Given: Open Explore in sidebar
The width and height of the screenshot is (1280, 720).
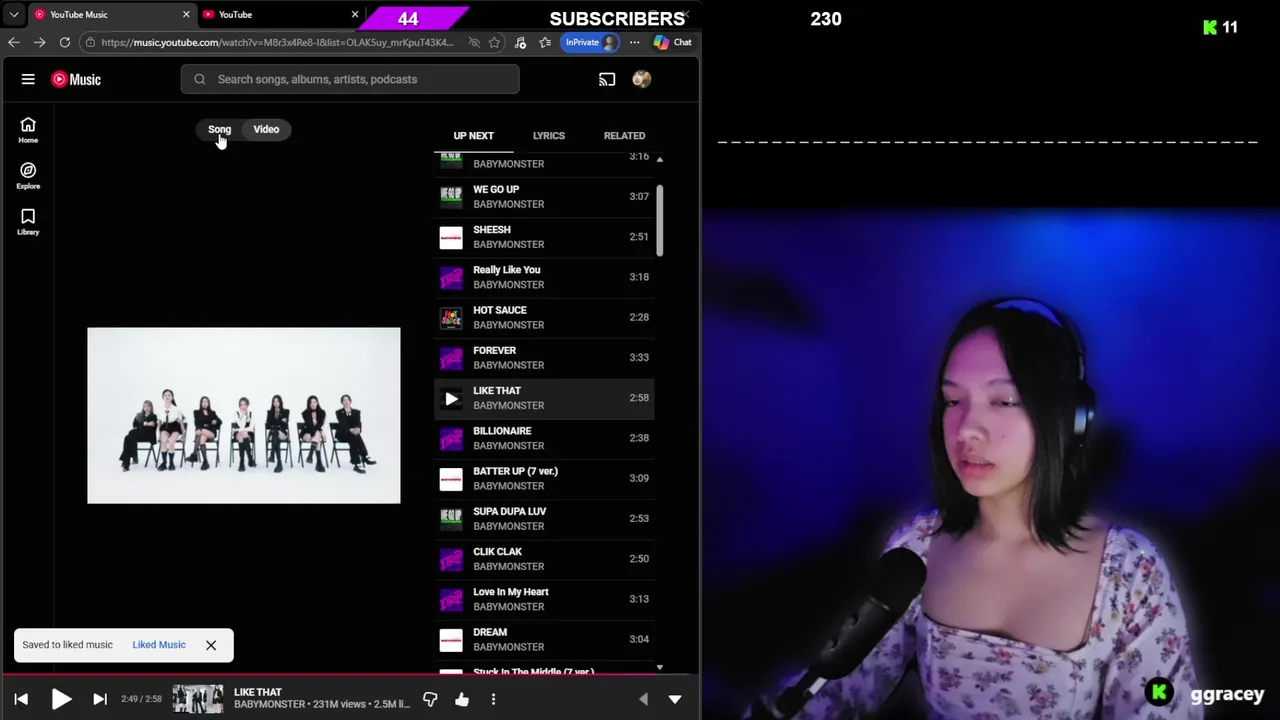Looking at the screenshot, I should tap(28, 175).
